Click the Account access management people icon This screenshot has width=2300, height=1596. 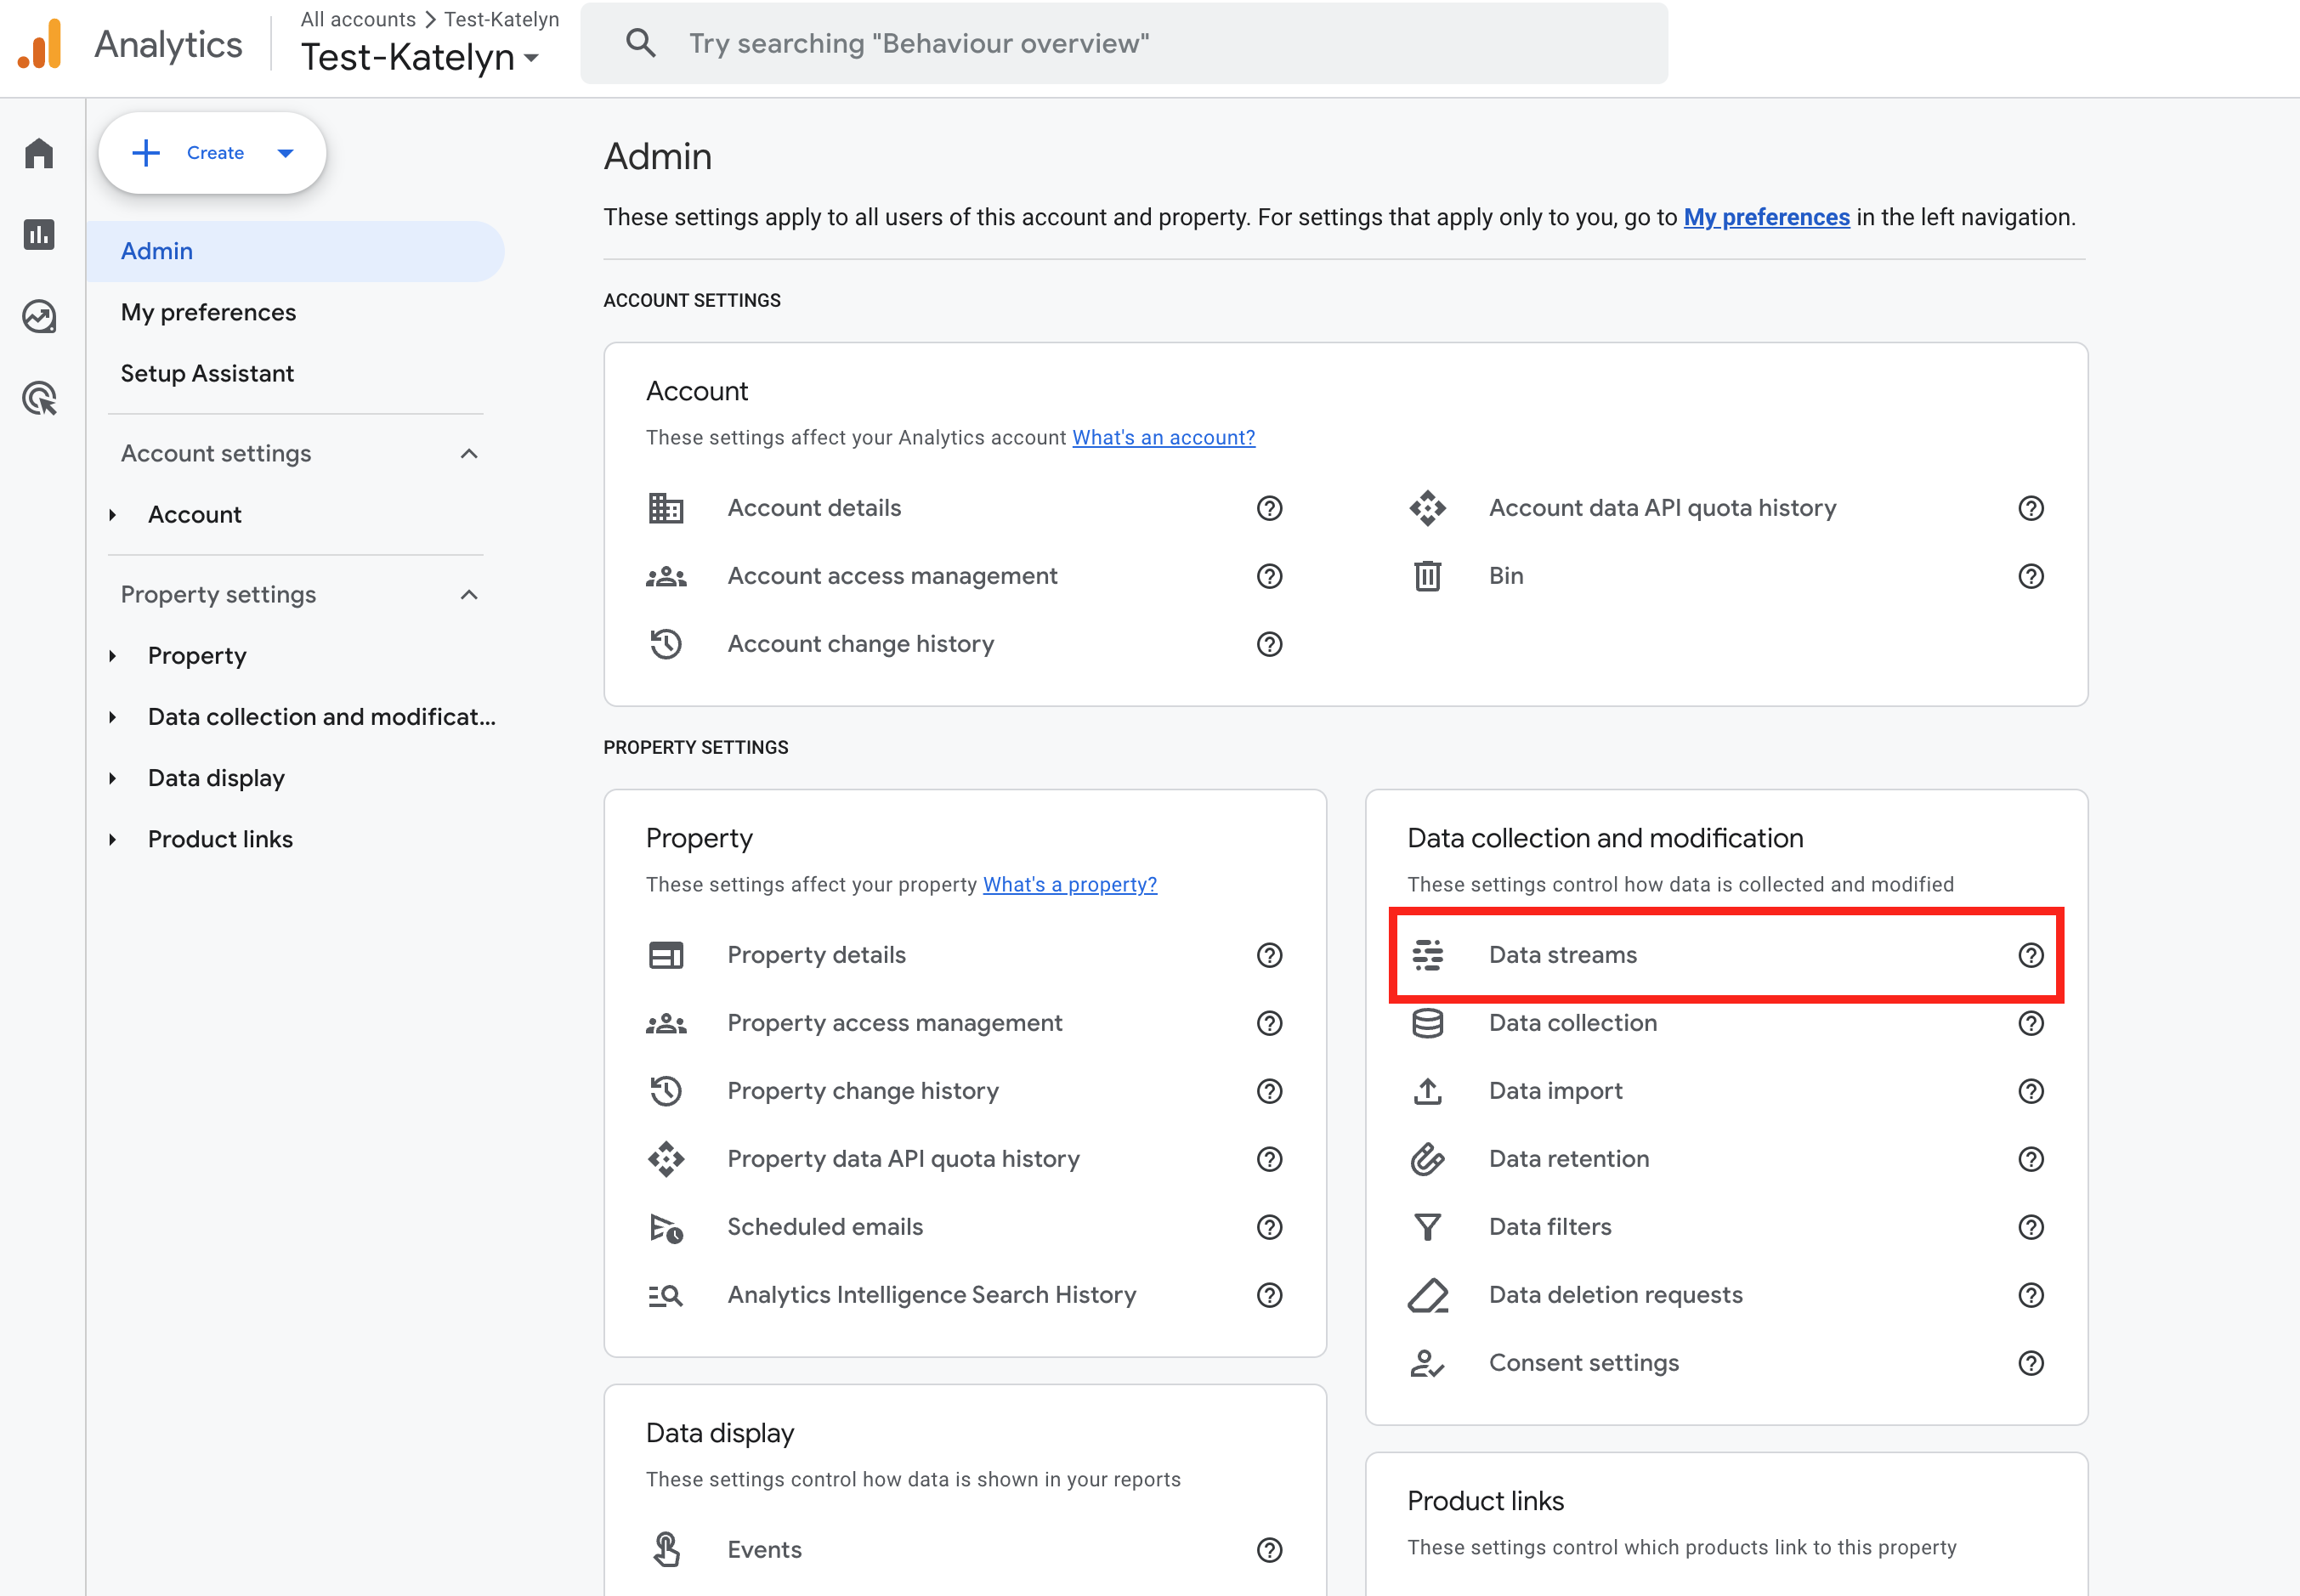[665, 576]
